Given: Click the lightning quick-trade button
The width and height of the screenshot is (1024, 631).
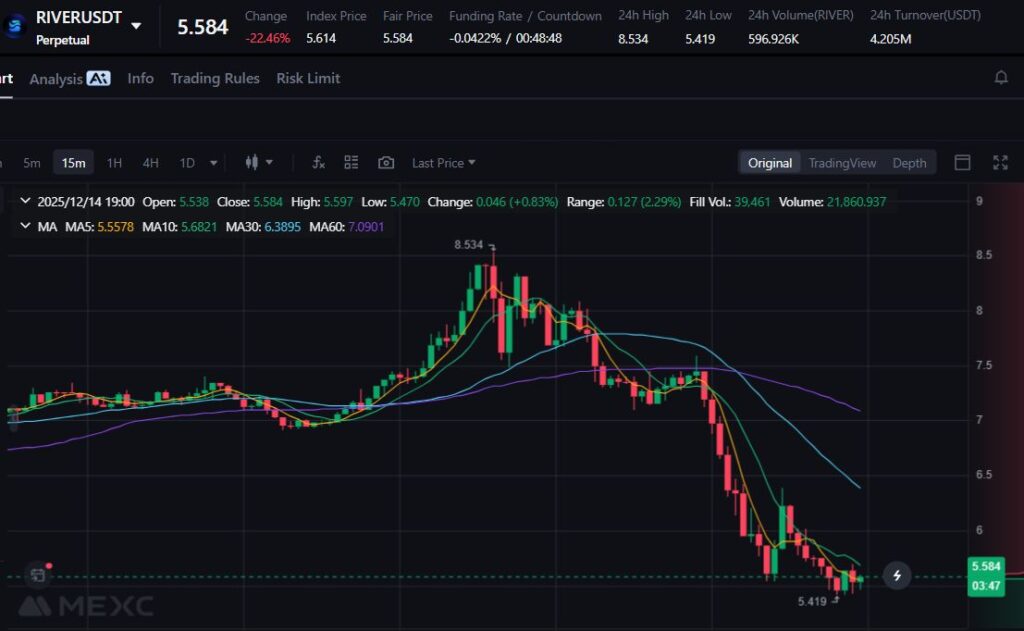Looking at the screenshot, I should pyautogui.click(x=897, y=575).
